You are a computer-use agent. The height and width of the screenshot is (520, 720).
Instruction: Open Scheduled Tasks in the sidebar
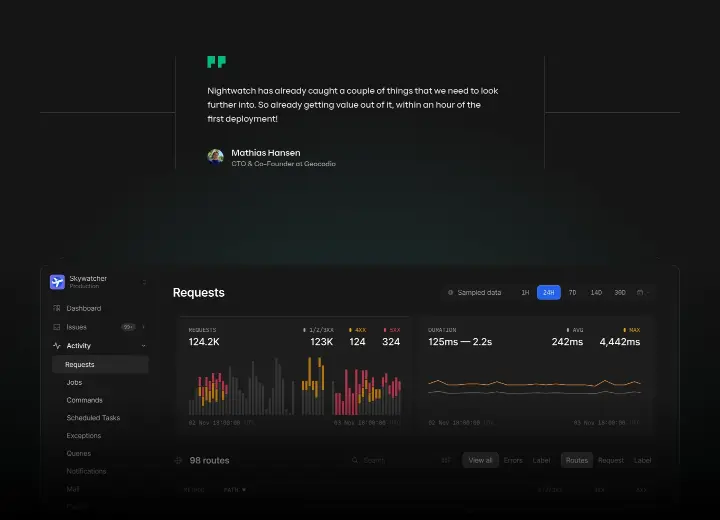coord(93,418)
